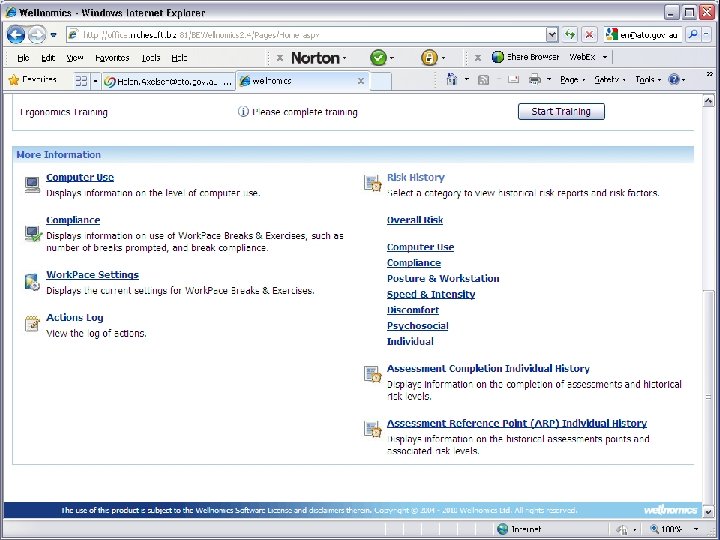Viewport: 720px width, 540px height.
Task: Click the Norton green checkmark safe icon
Action: click(378, 58)
